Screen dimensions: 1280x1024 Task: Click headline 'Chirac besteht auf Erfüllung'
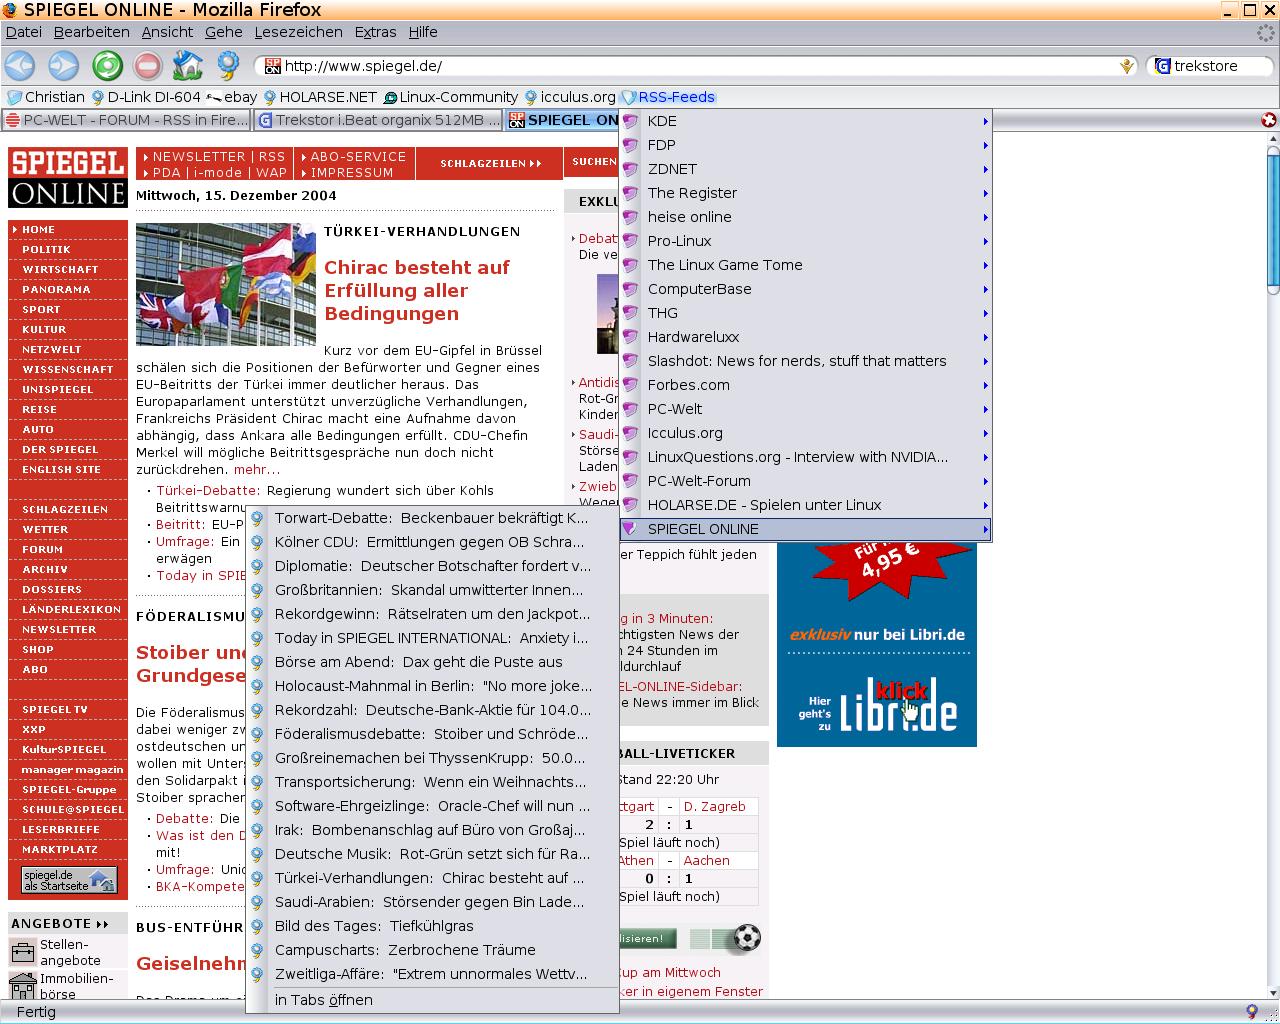(416, 290)
